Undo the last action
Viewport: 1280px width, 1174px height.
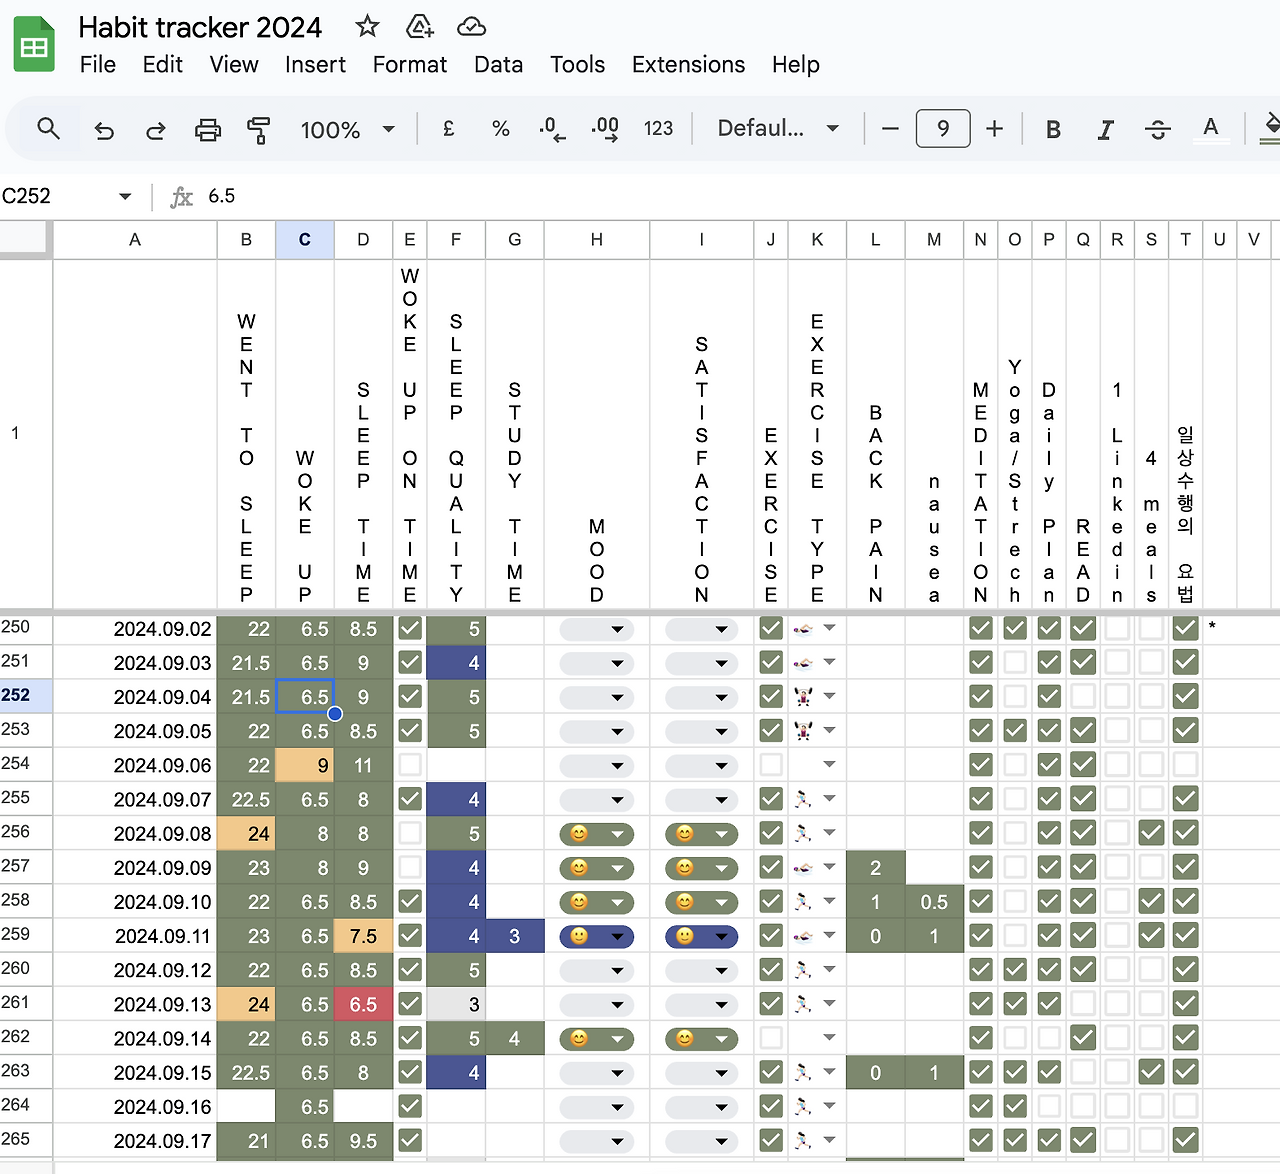(x=104, y=128)
